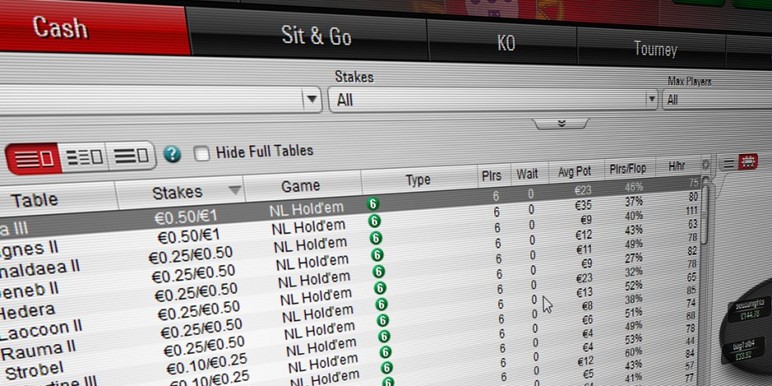
Task: Activate the red table-view preview icon
Action: coord(747,161)
